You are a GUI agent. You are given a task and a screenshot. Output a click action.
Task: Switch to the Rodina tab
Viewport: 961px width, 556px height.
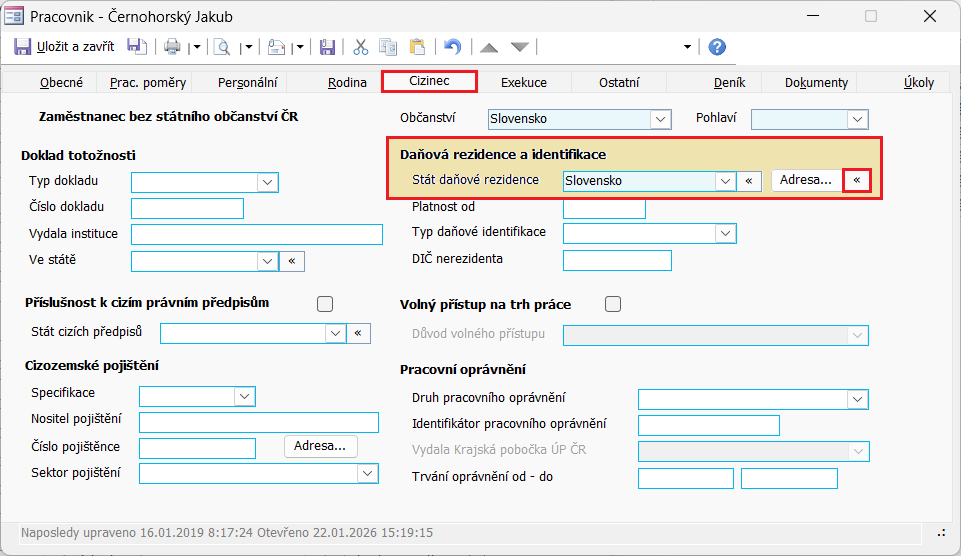point(347,83)
